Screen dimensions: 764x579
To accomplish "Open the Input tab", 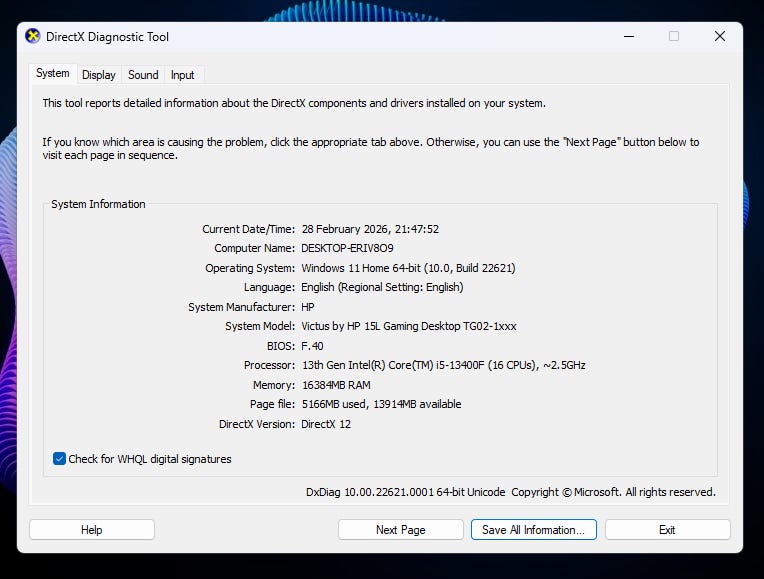I will pos(183,75).
